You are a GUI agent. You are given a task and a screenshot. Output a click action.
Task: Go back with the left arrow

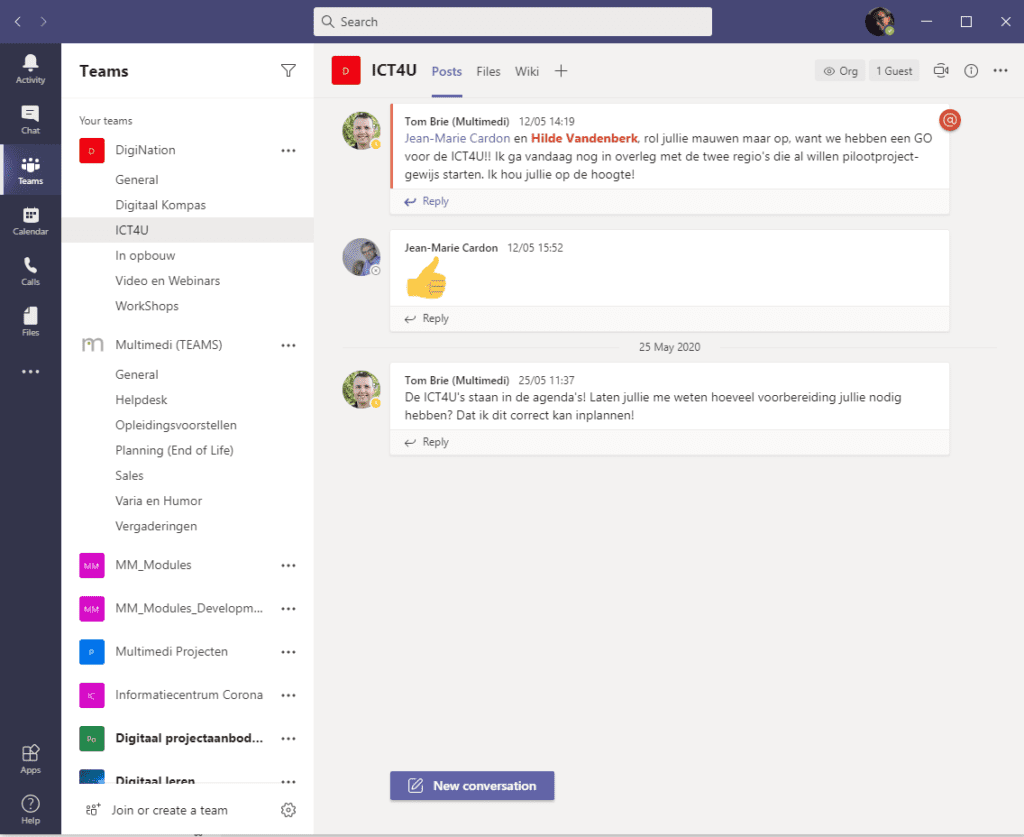pyautogui.click(x=18, y=22)
